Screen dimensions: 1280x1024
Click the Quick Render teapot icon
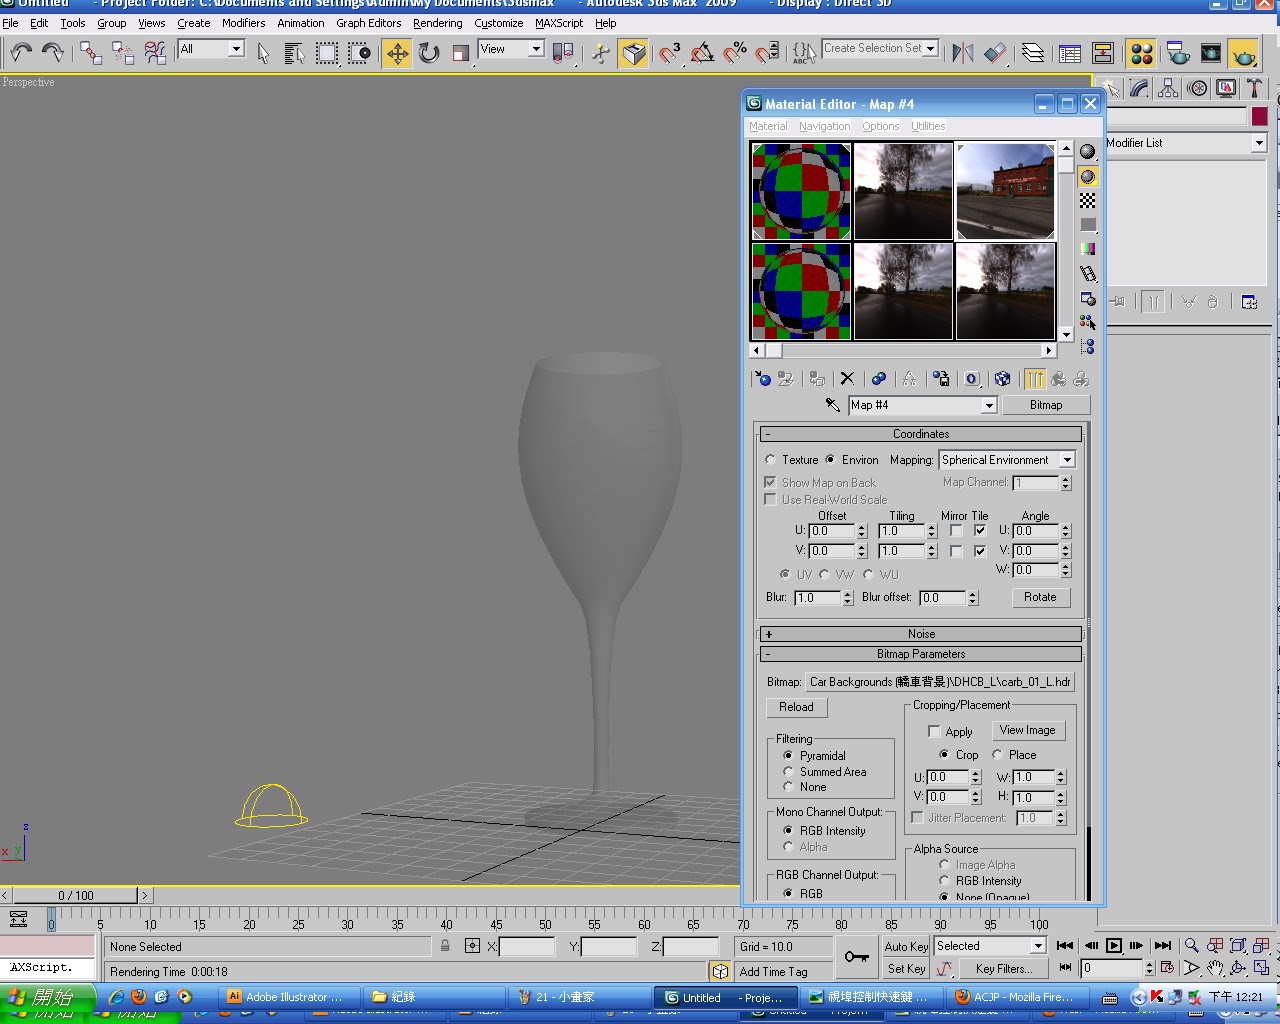pyautogui.click(x=1243, y=53)
